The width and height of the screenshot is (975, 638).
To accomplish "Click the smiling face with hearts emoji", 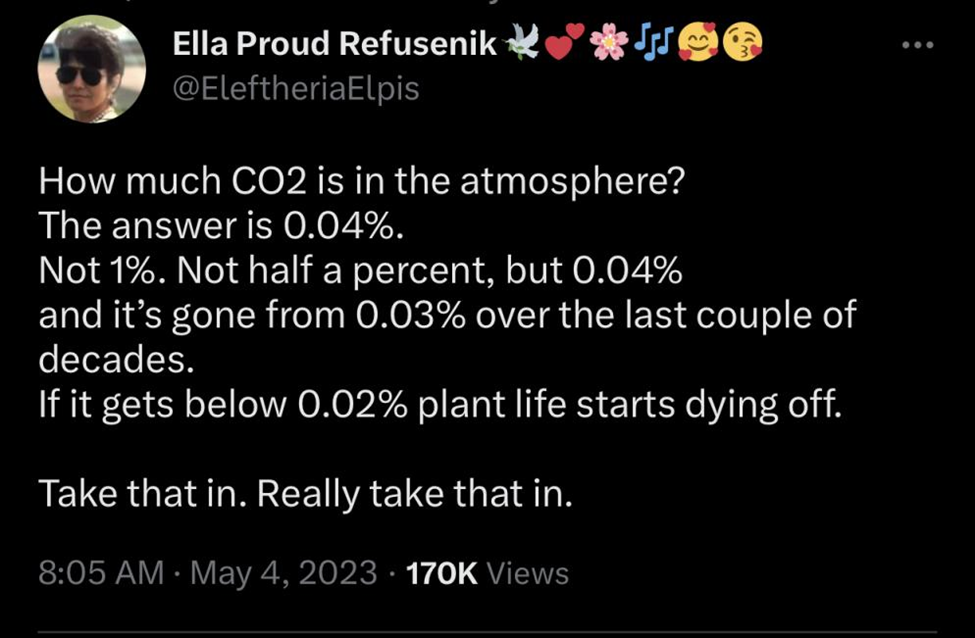I will (697, 42).
